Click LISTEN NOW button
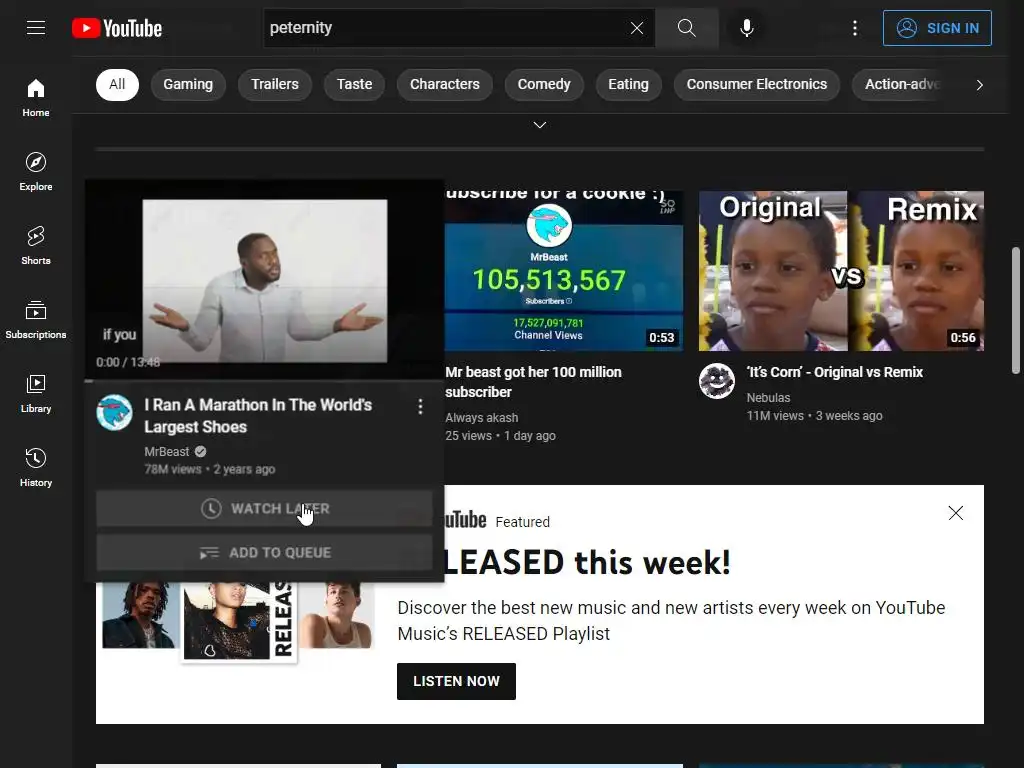Image resolution: width=1024 pixels, height=768 pixels. pos(456,681)
